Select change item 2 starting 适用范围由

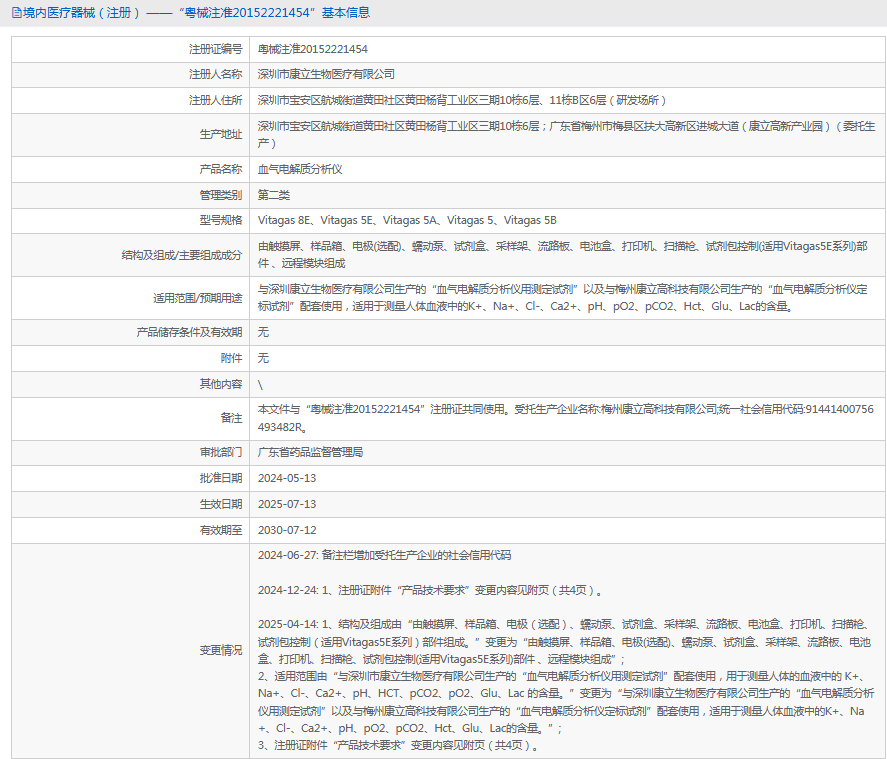[x=566, y=702]
